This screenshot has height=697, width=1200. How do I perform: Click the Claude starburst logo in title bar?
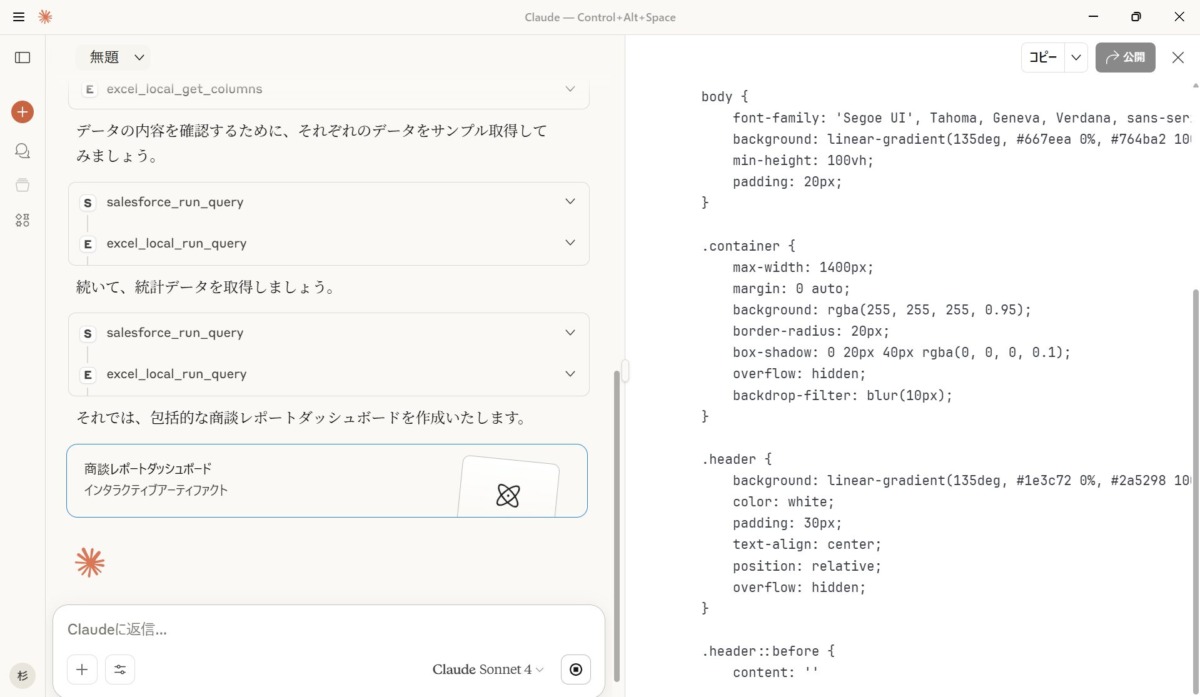(x=46, y=17)
